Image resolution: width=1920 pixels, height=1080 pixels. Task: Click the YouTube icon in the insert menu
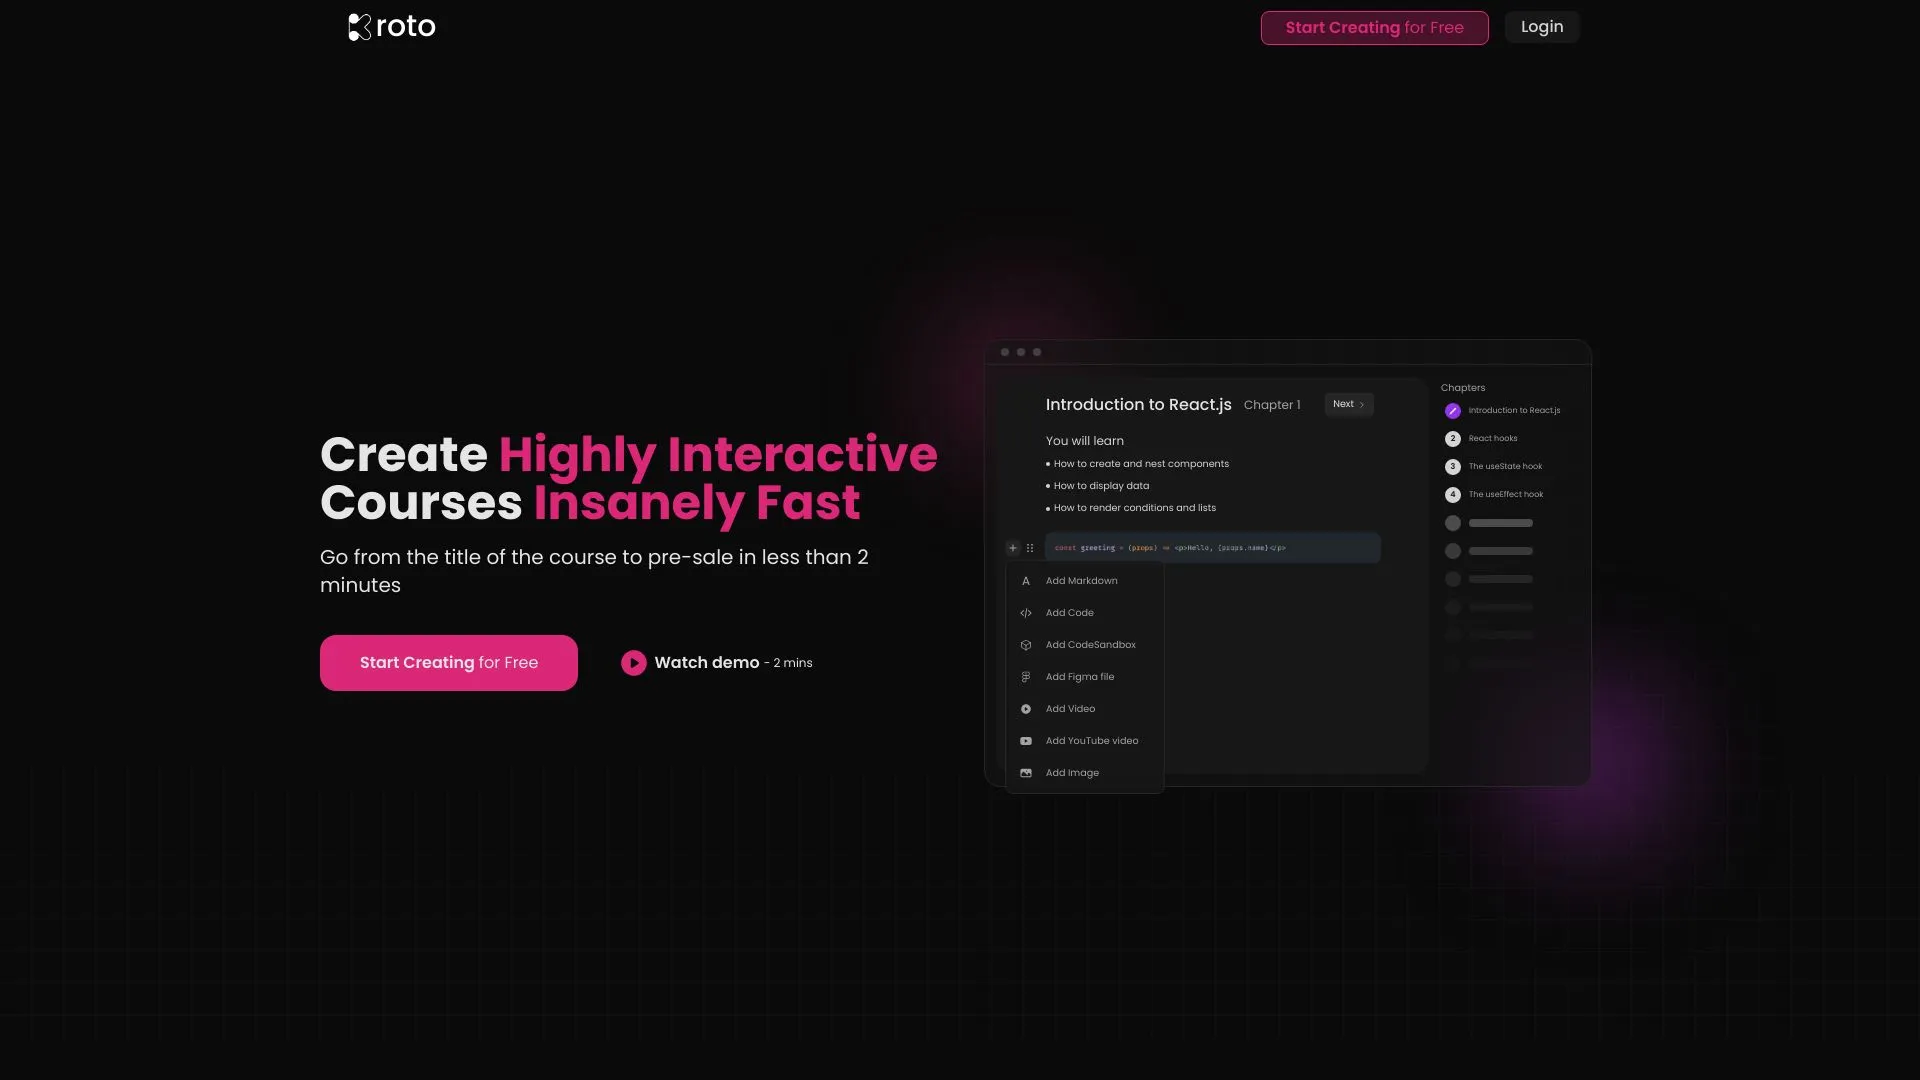coord(1026,740)
